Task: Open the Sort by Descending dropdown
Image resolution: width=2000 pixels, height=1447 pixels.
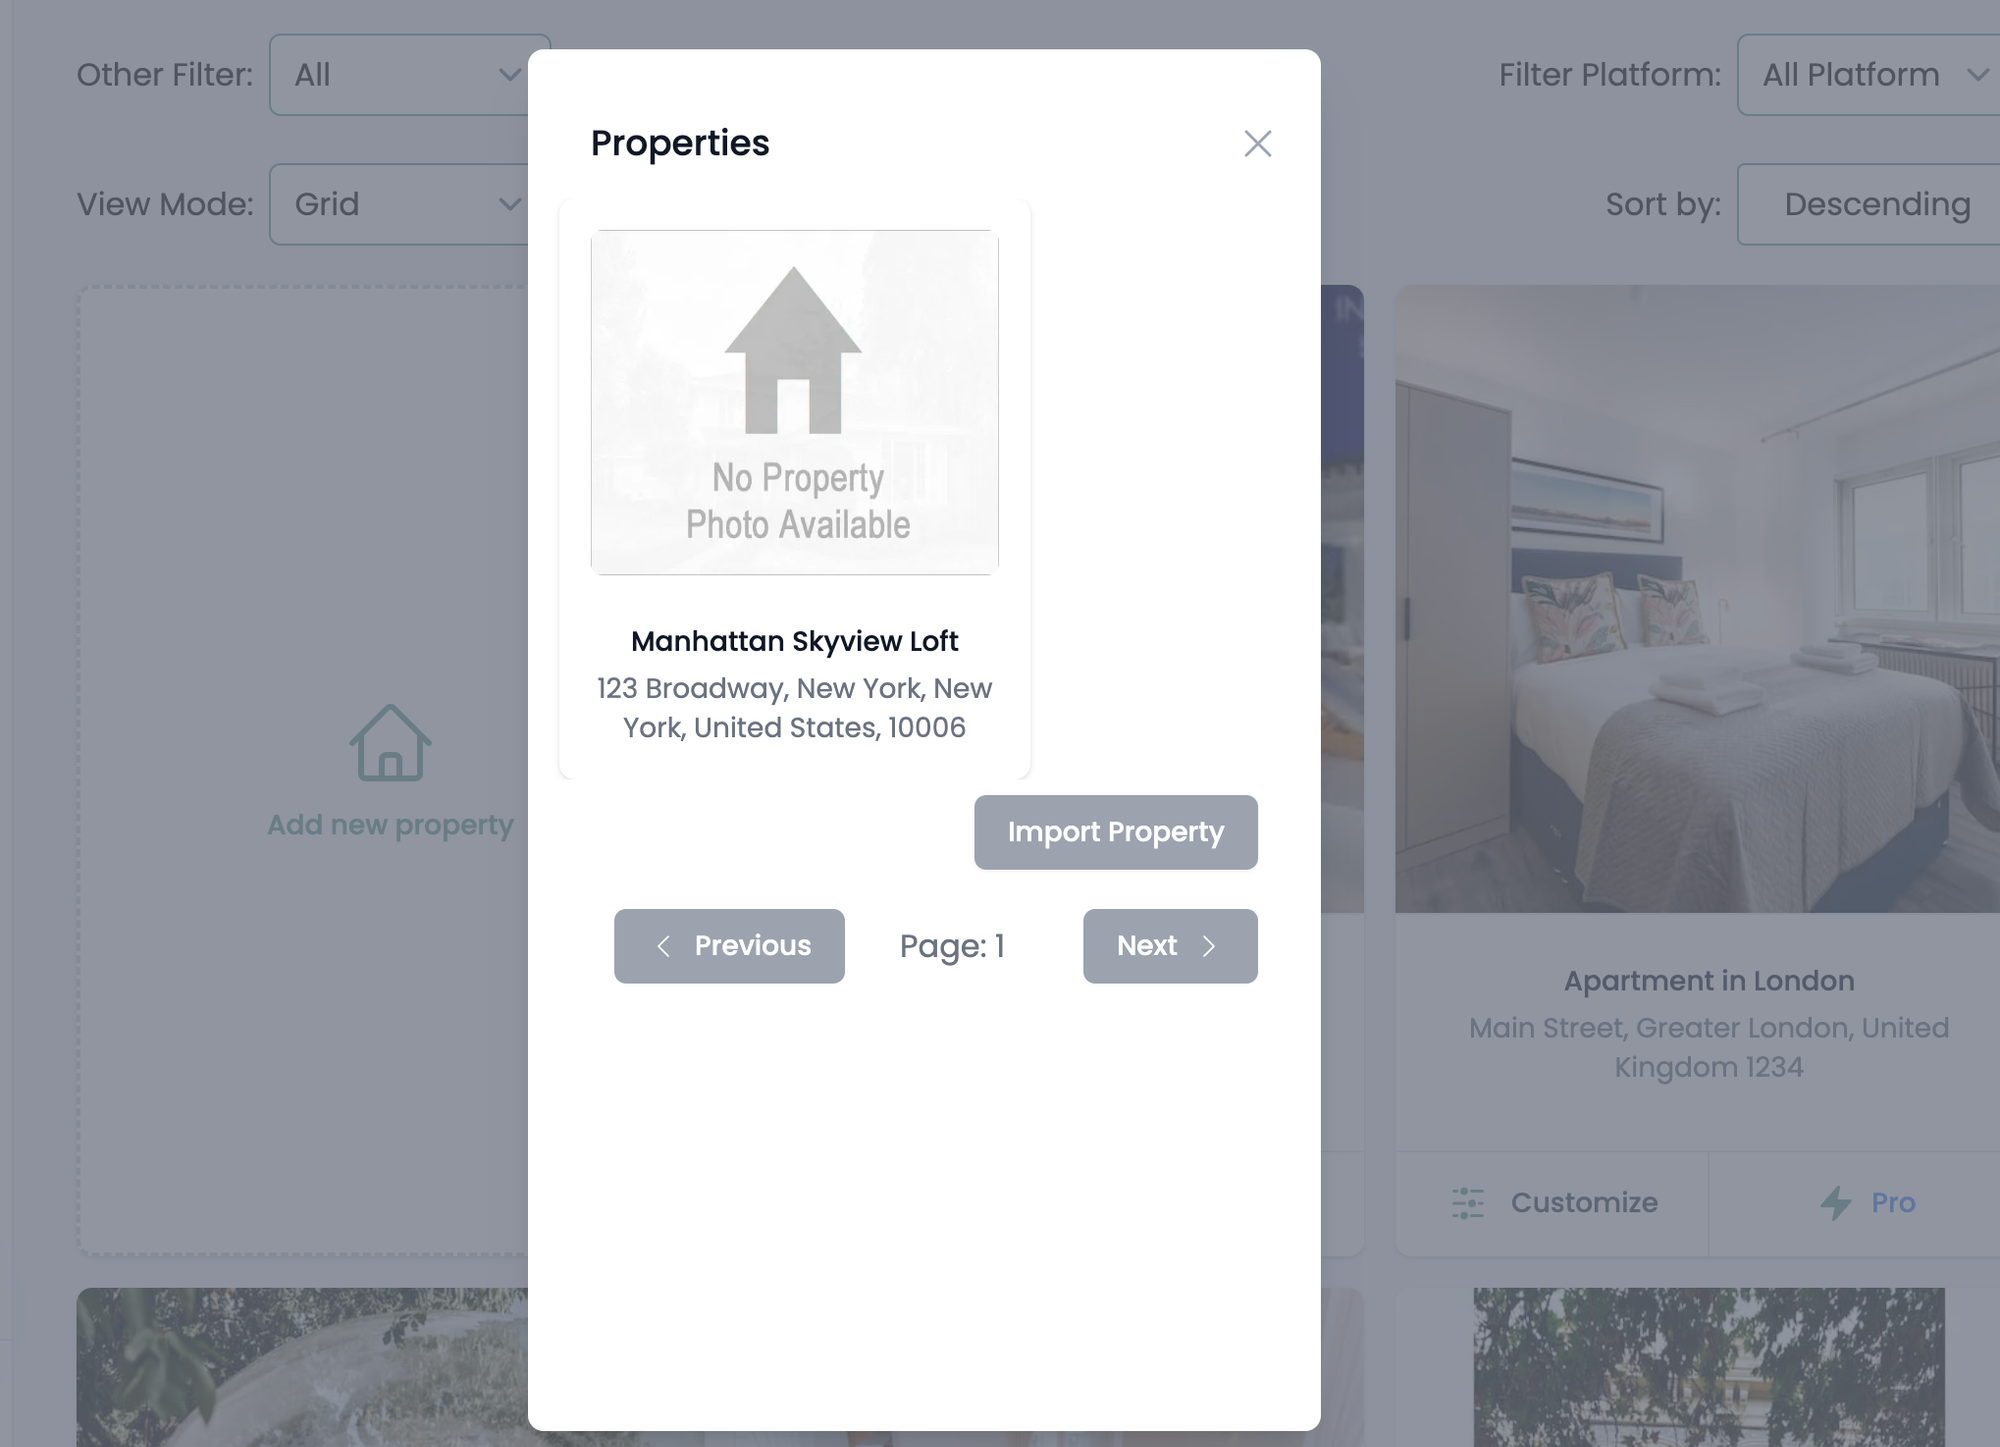Action: click(1868, 204)
